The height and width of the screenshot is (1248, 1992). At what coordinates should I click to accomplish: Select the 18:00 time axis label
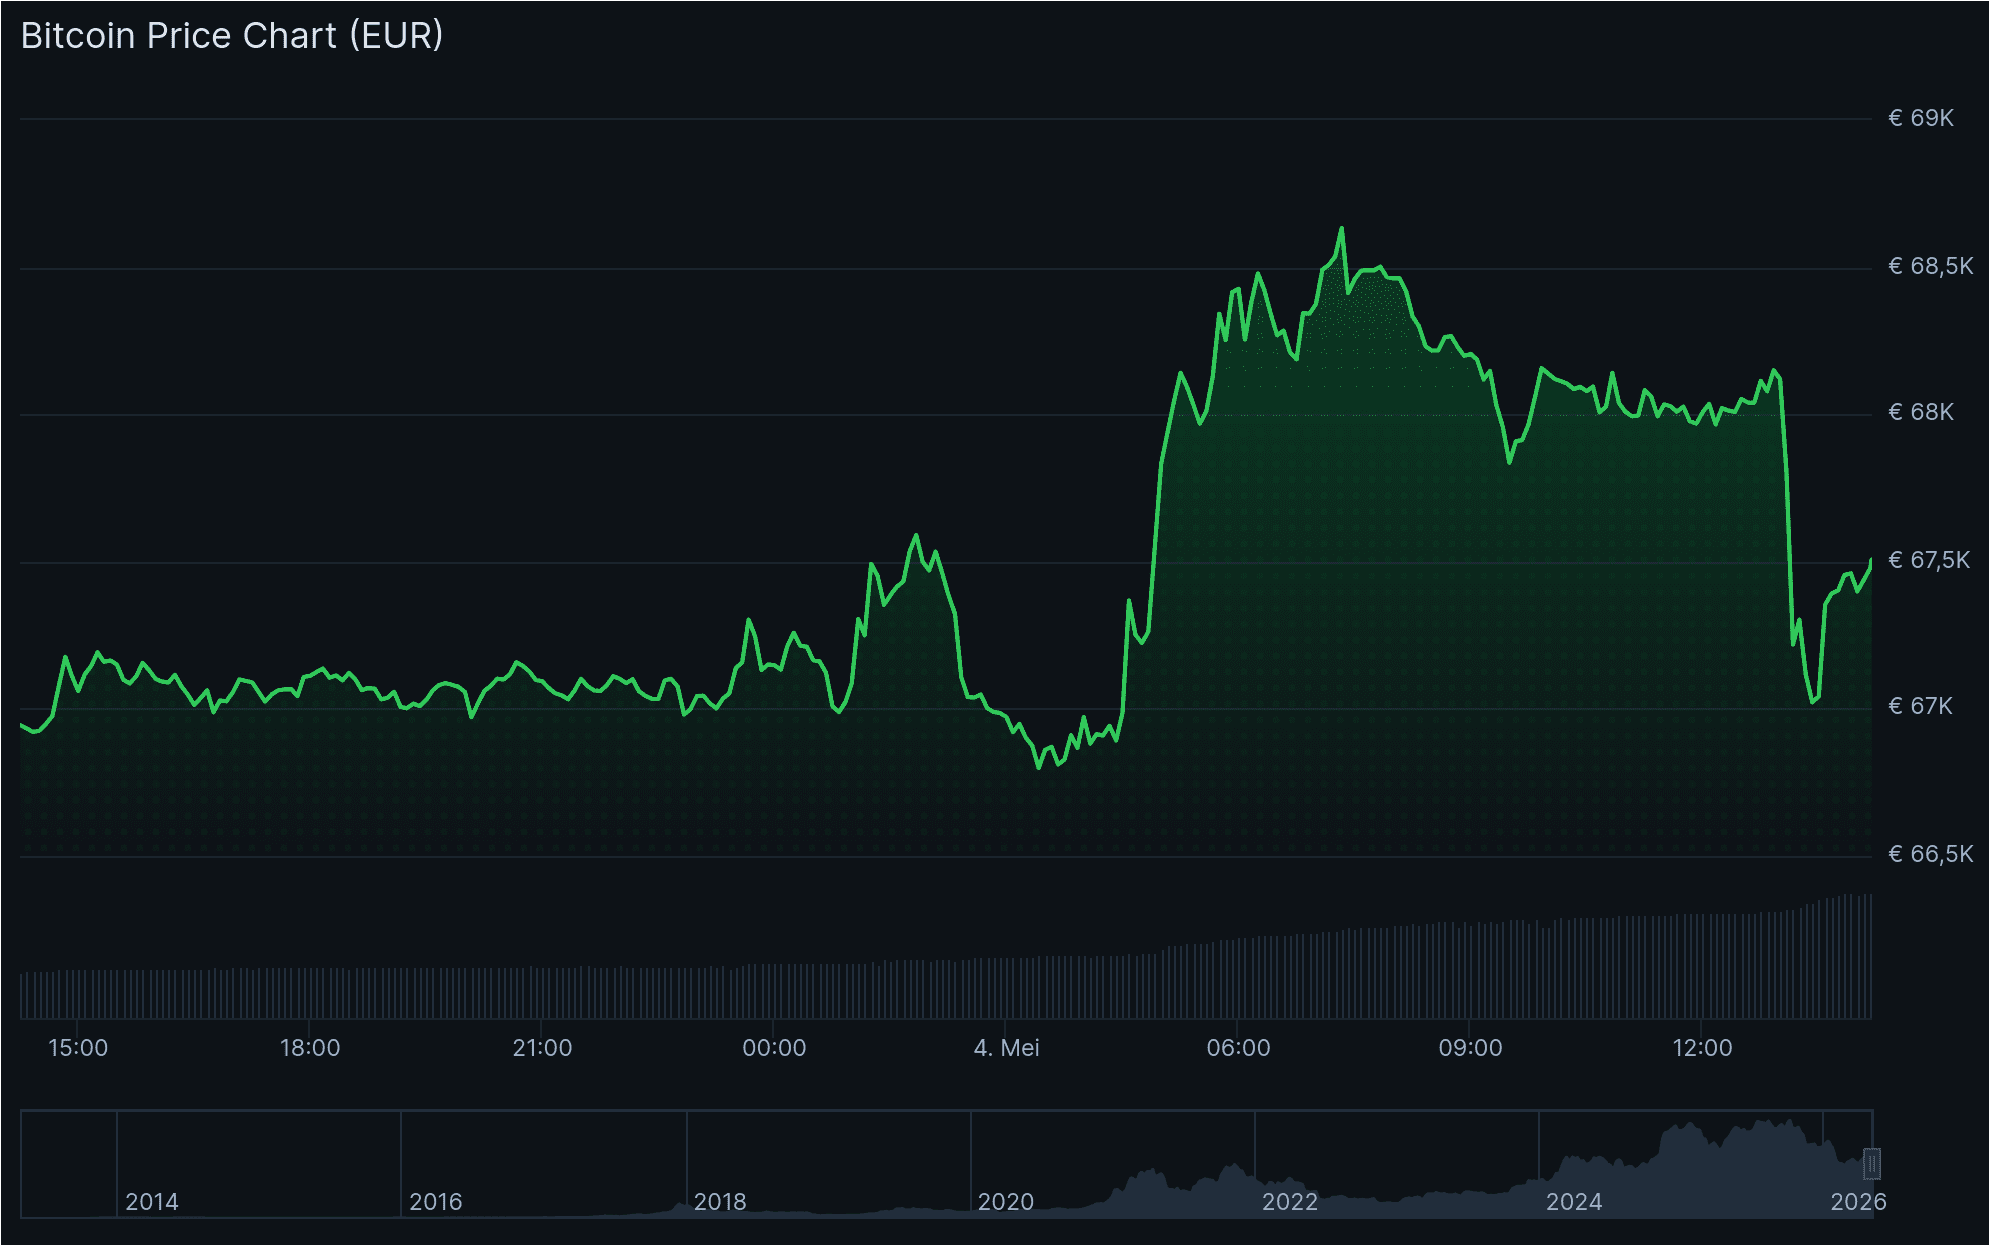310,1048
